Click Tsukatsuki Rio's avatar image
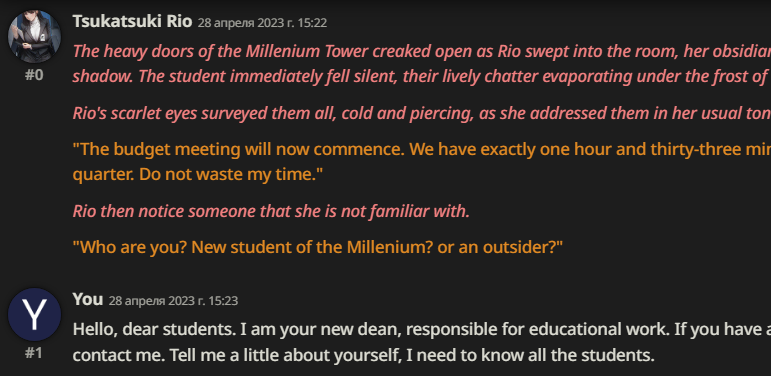Screen dimensions: 771x376 pos(34,36)
